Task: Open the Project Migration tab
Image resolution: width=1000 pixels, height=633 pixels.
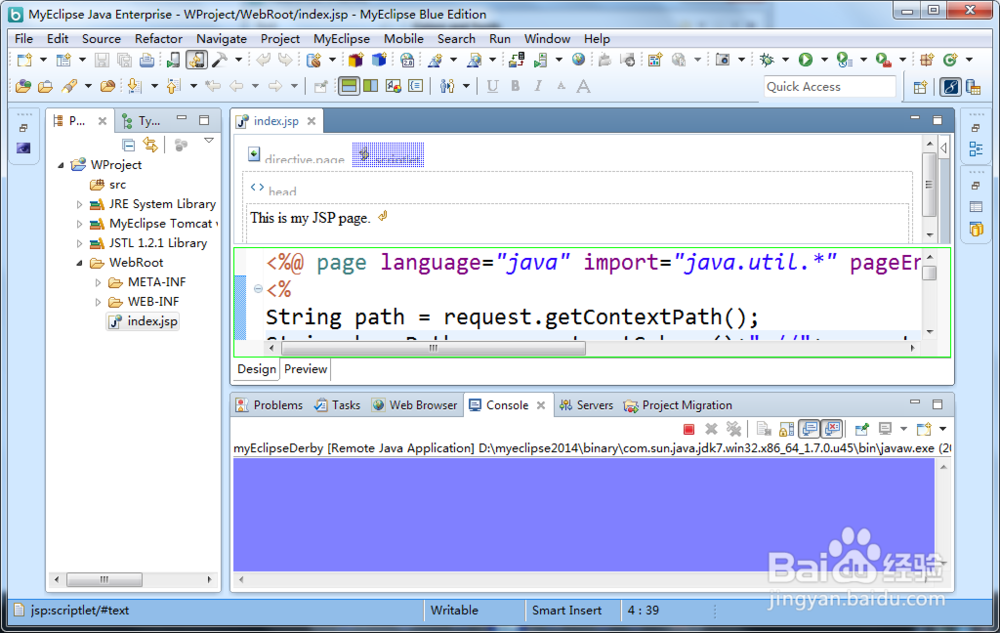Action: coord(677,405)
